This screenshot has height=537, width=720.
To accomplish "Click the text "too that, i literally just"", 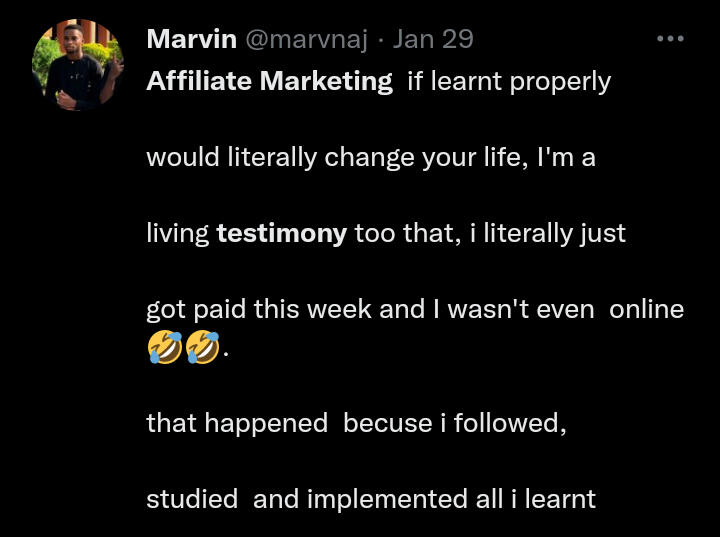I will coord(489,234).
